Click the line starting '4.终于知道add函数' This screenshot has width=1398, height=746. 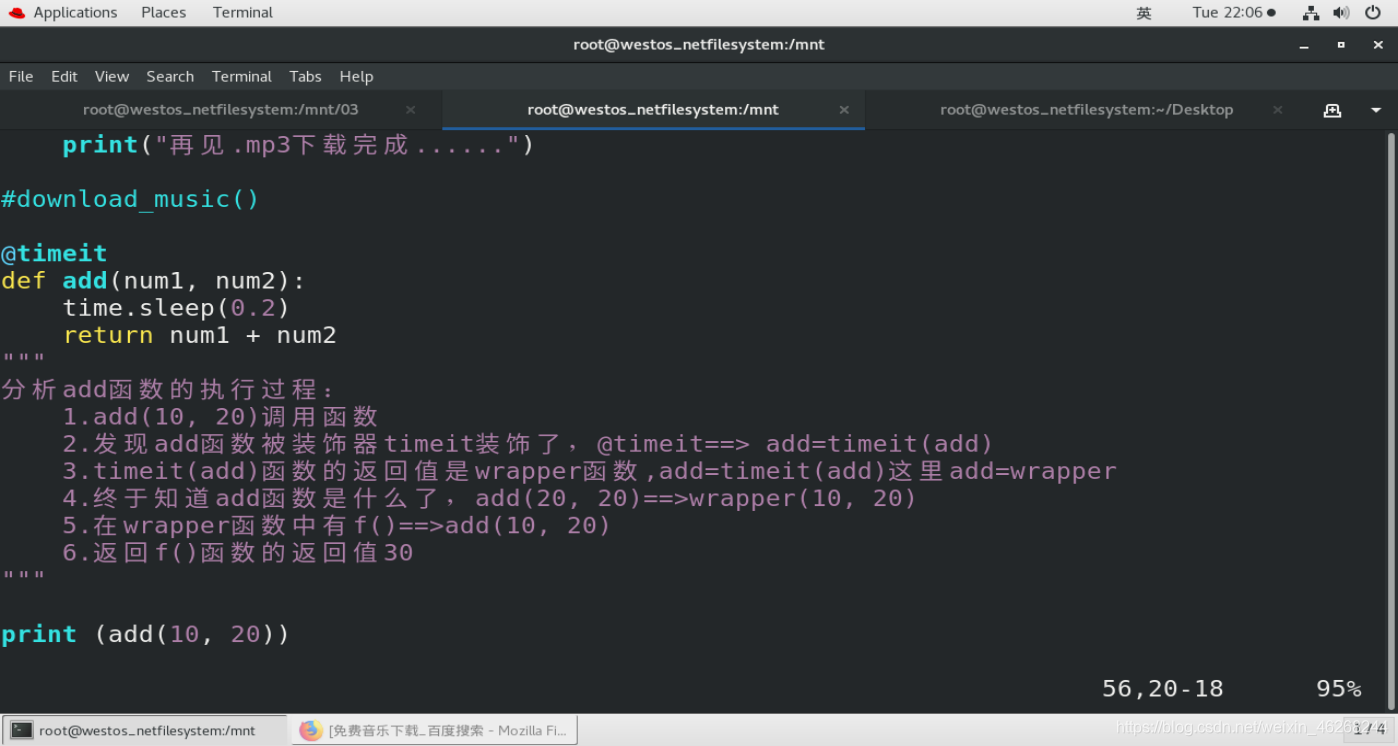[489, 498]
